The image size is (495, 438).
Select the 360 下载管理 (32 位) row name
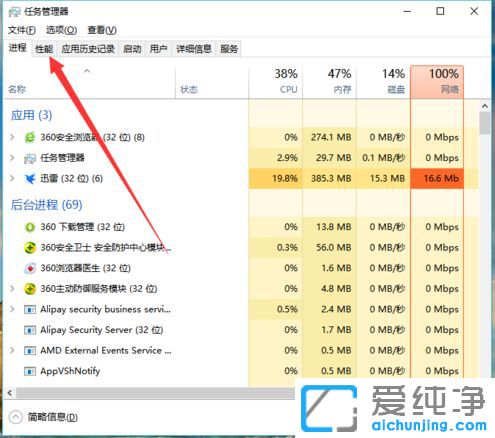(82, 227)
